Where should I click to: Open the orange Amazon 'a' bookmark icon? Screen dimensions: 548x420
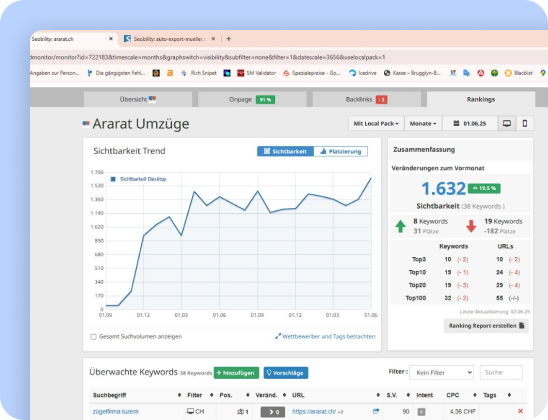pyautogui.click(x=170, y=73)
